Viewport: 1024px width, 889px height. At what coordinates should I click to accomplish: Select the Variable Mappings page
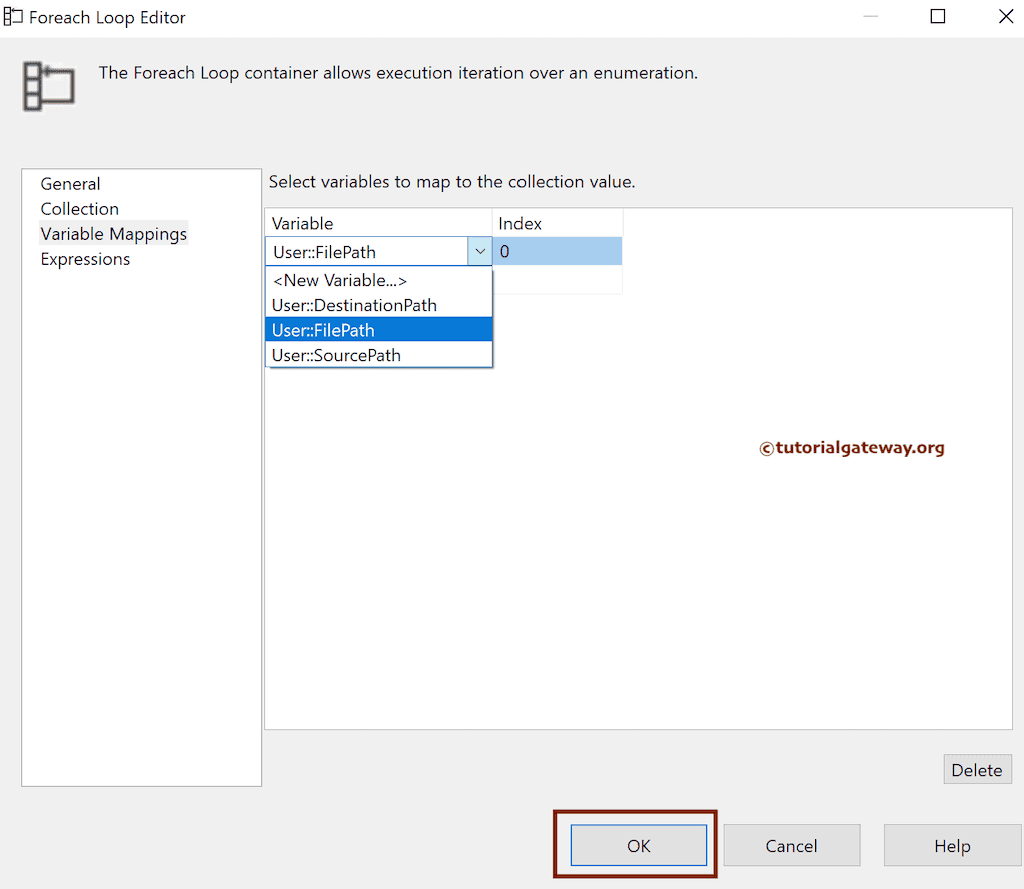[114, 234]
